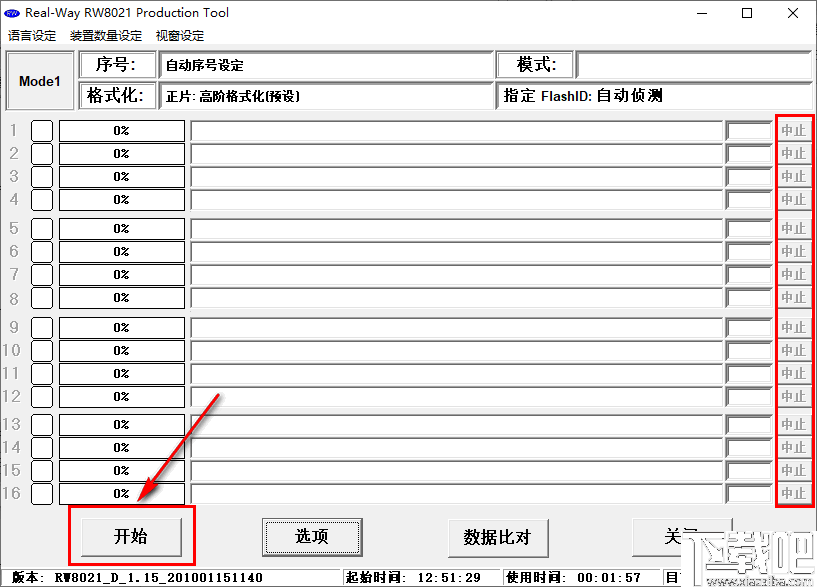Click the Real-Way logo in the title bar
817x587 pixels.
14,13
